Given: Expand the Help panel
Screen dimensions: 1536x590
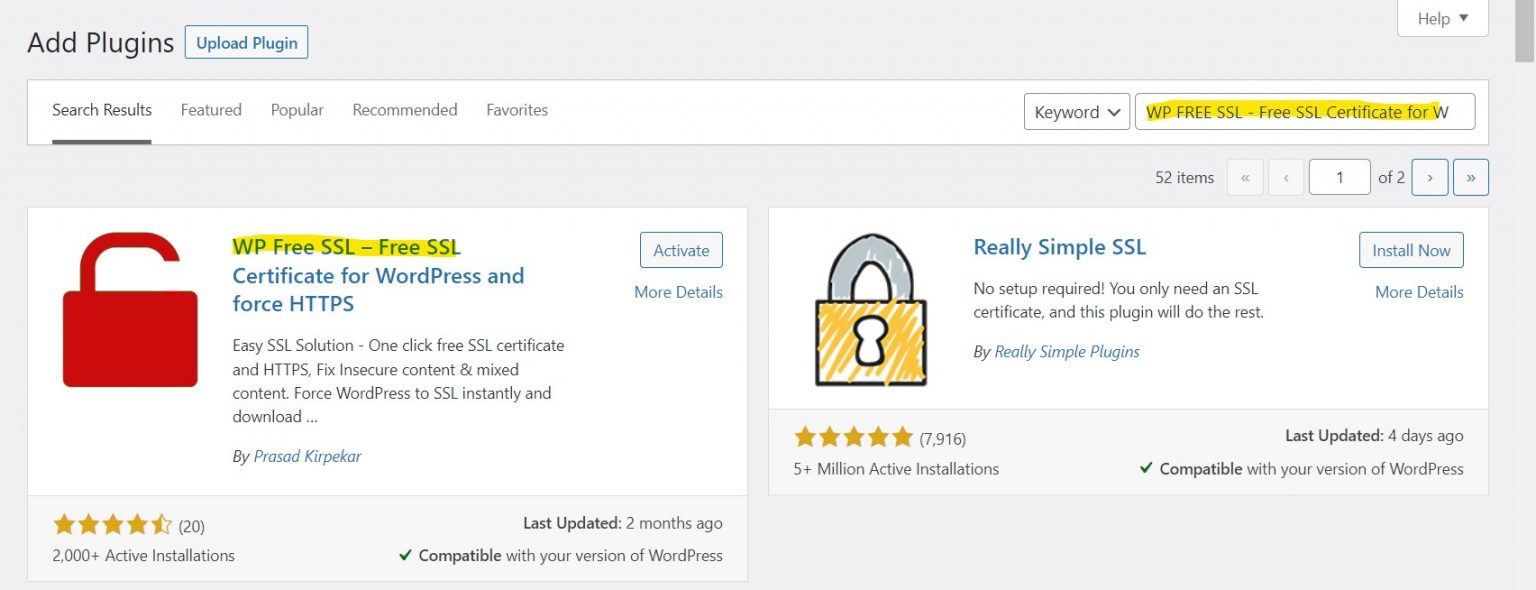Looking at the screenshot, I should 1443,18.
